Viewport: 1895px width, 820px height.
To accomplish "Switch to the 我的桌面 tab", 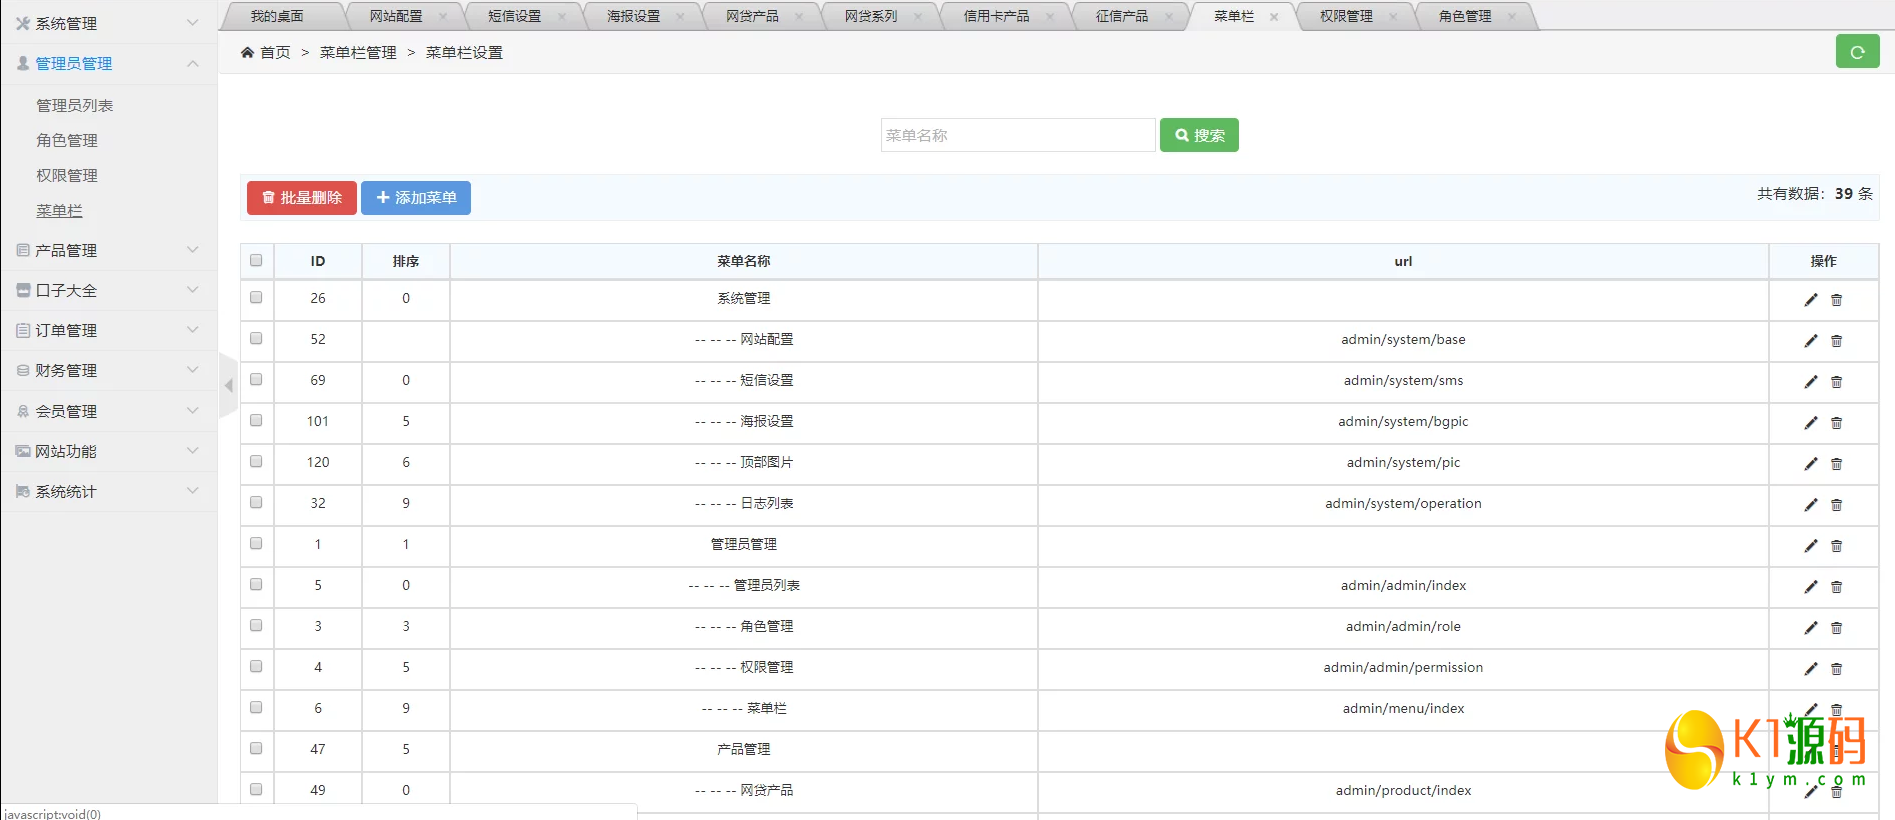I will 277,16.
